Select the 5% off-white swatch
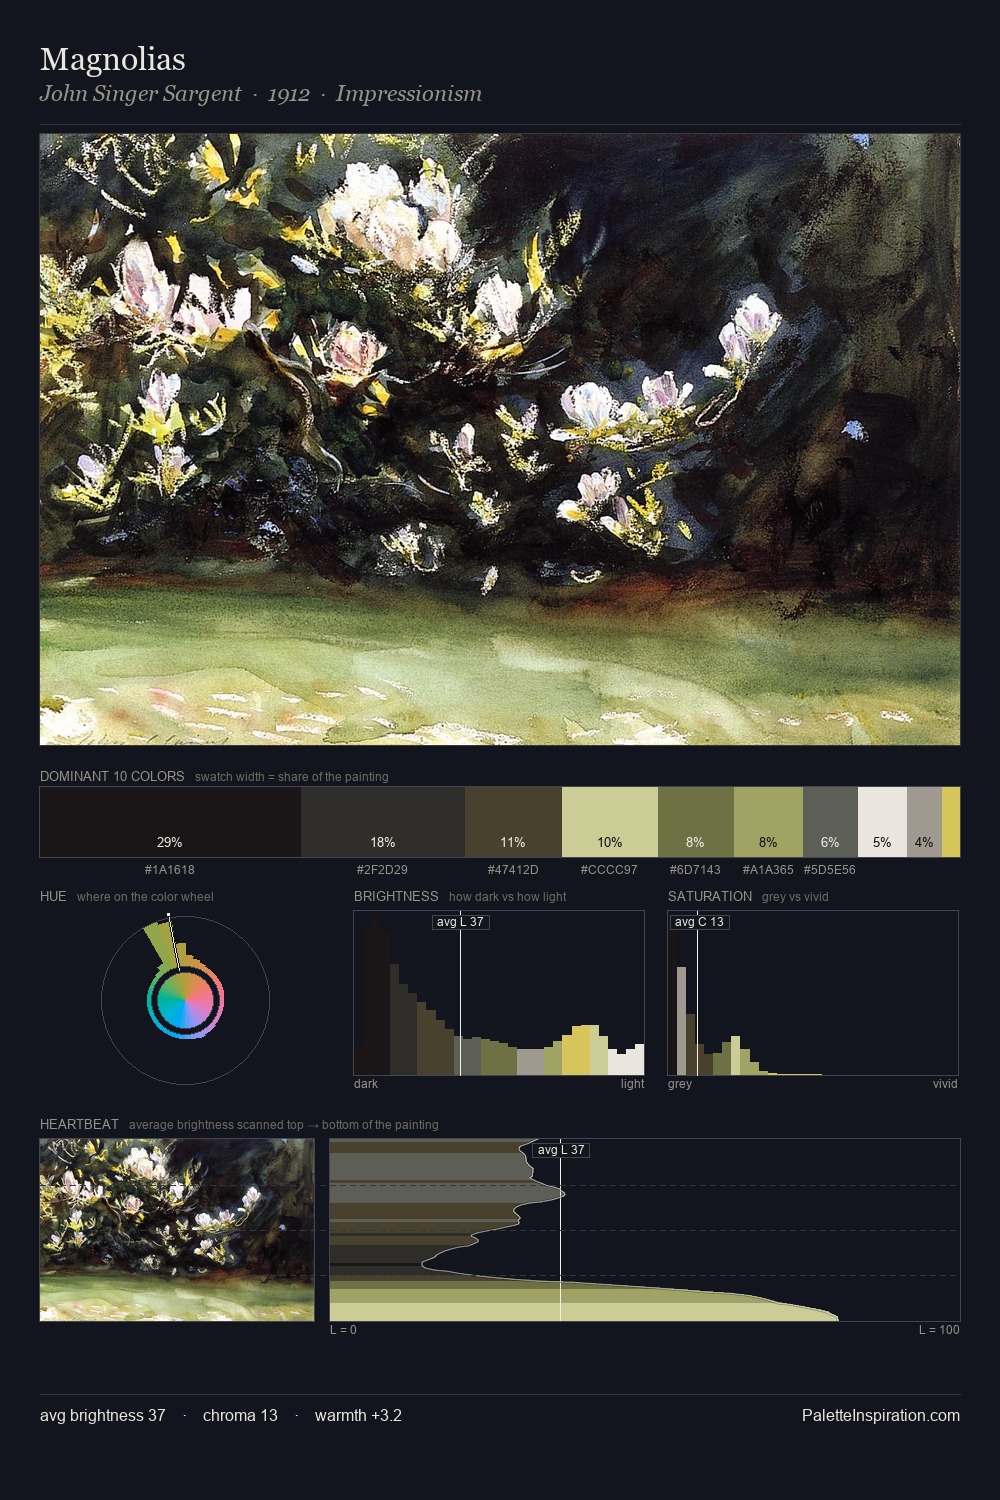 (x=882, y=822)
